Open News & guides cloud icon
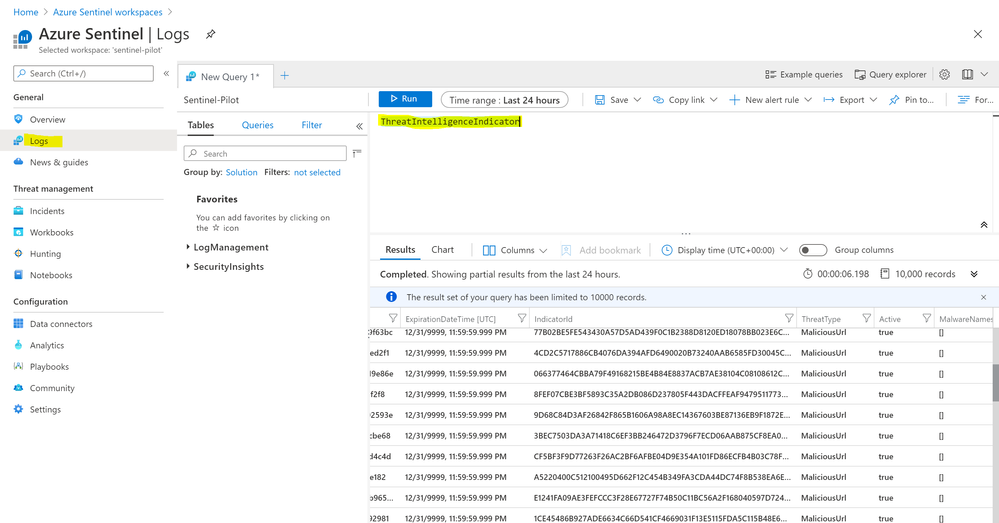This screenshot has width=999, height=523. tap(18, 162)
